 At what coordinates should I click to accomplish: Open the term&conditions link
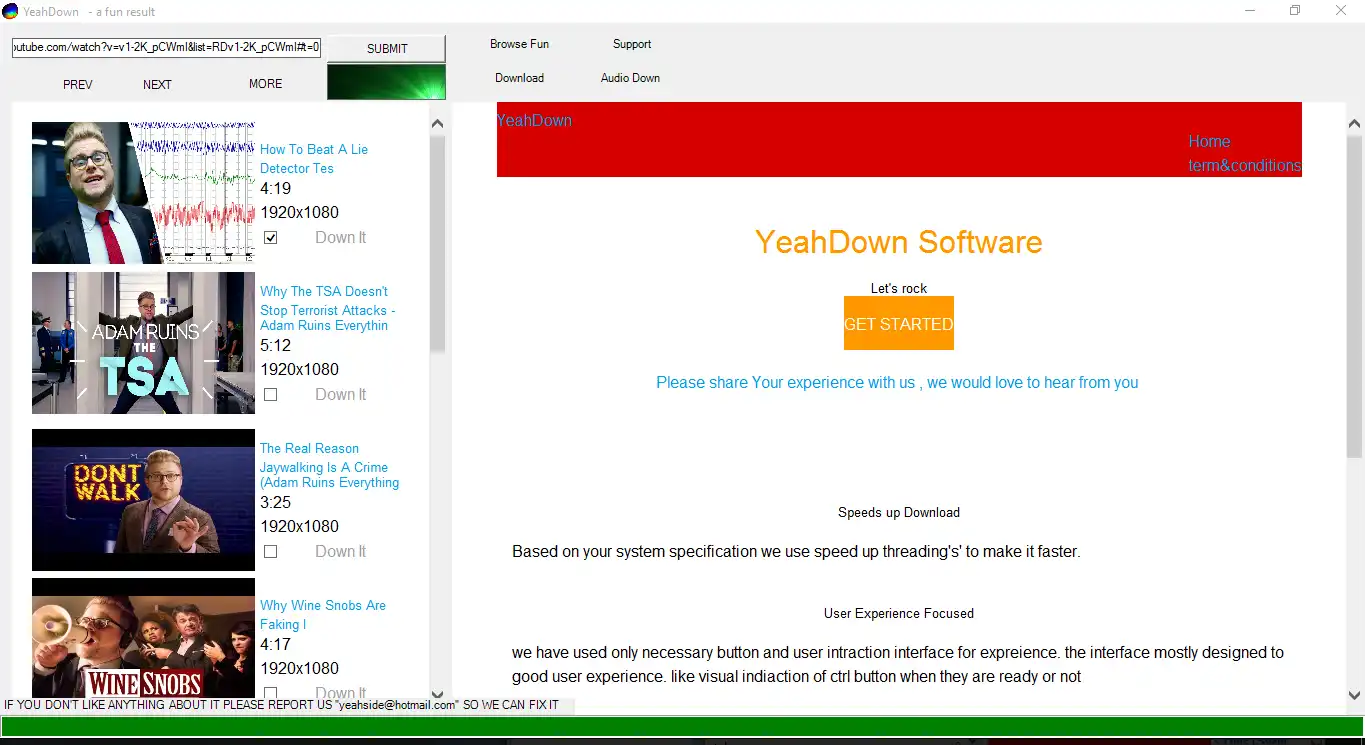1244,166
